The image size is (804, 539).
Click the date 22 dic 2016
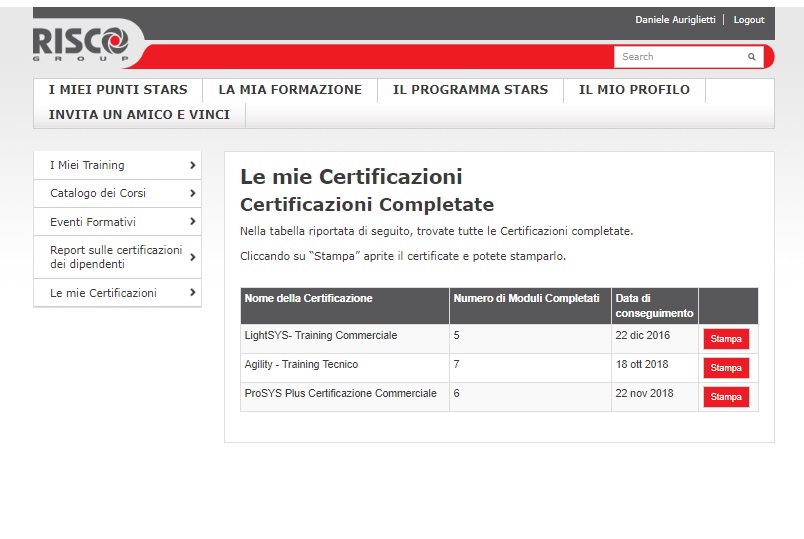[x=642, y=335]
